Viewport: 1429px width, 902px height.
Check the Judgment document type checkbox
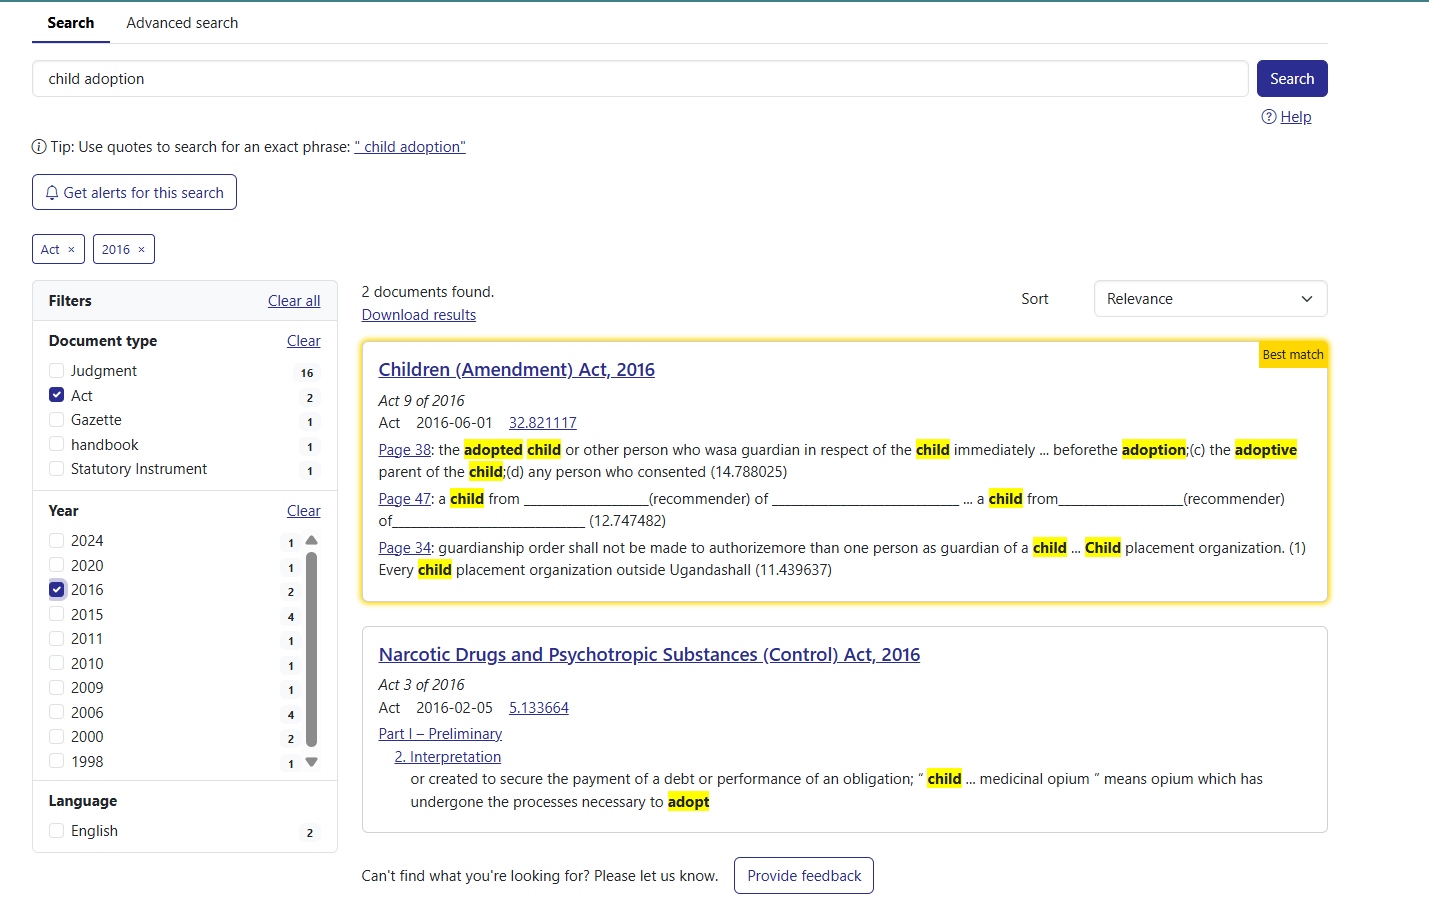pos(57,371)
